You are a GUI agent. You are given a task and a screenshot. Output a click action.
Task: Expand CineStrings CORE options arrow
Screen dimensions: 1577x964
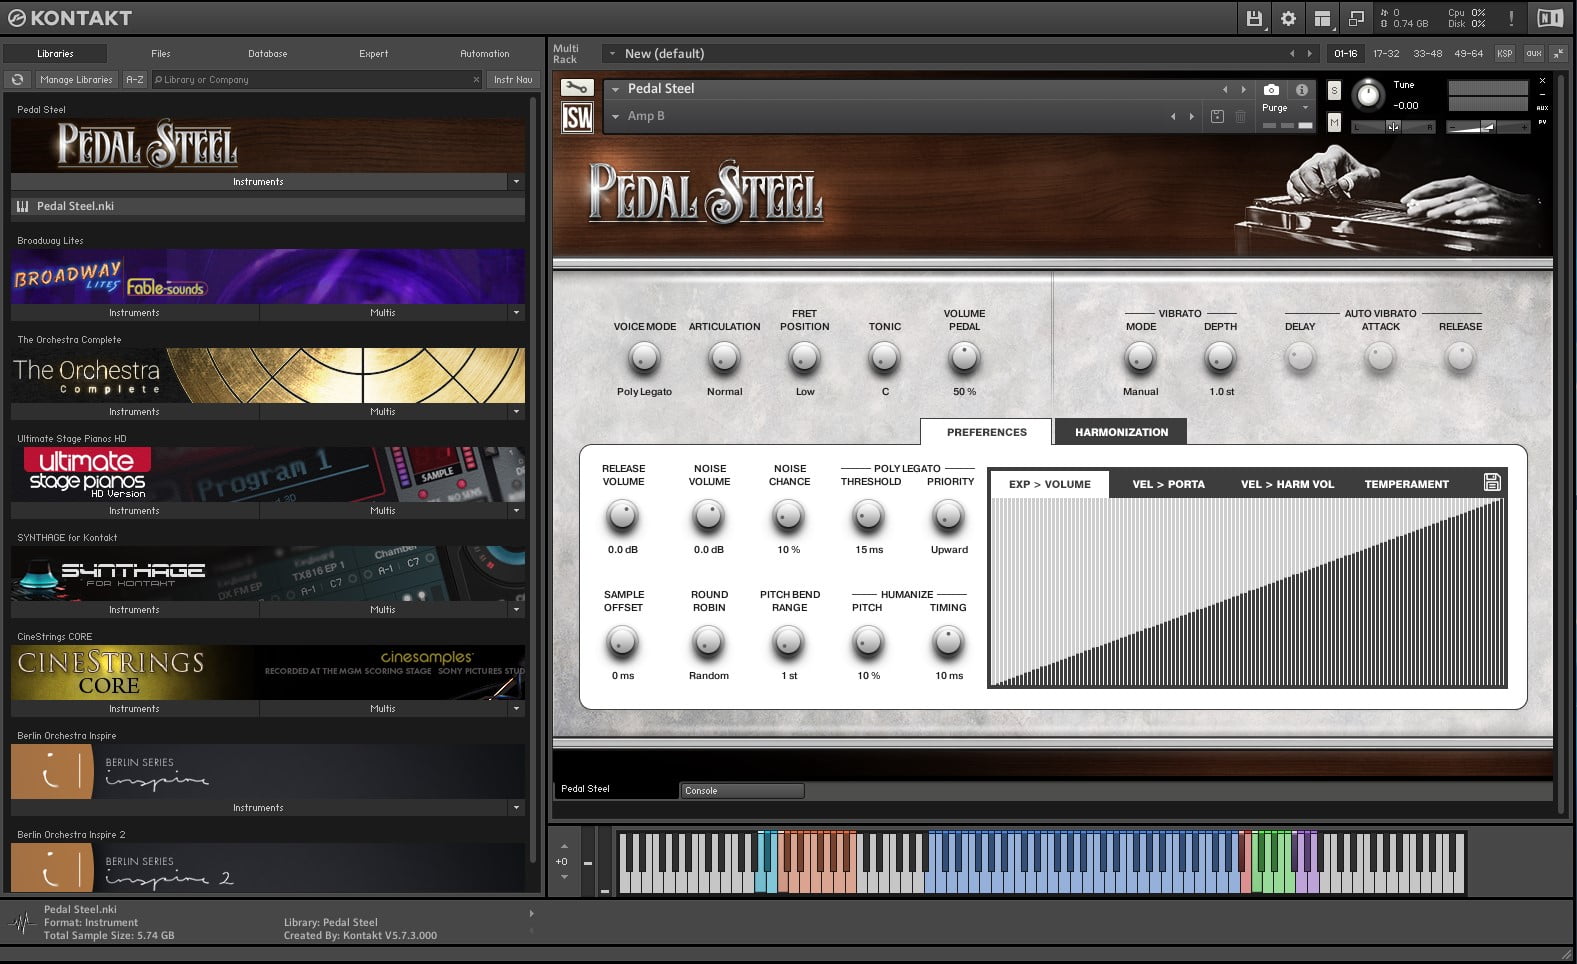tap(516, 709)
